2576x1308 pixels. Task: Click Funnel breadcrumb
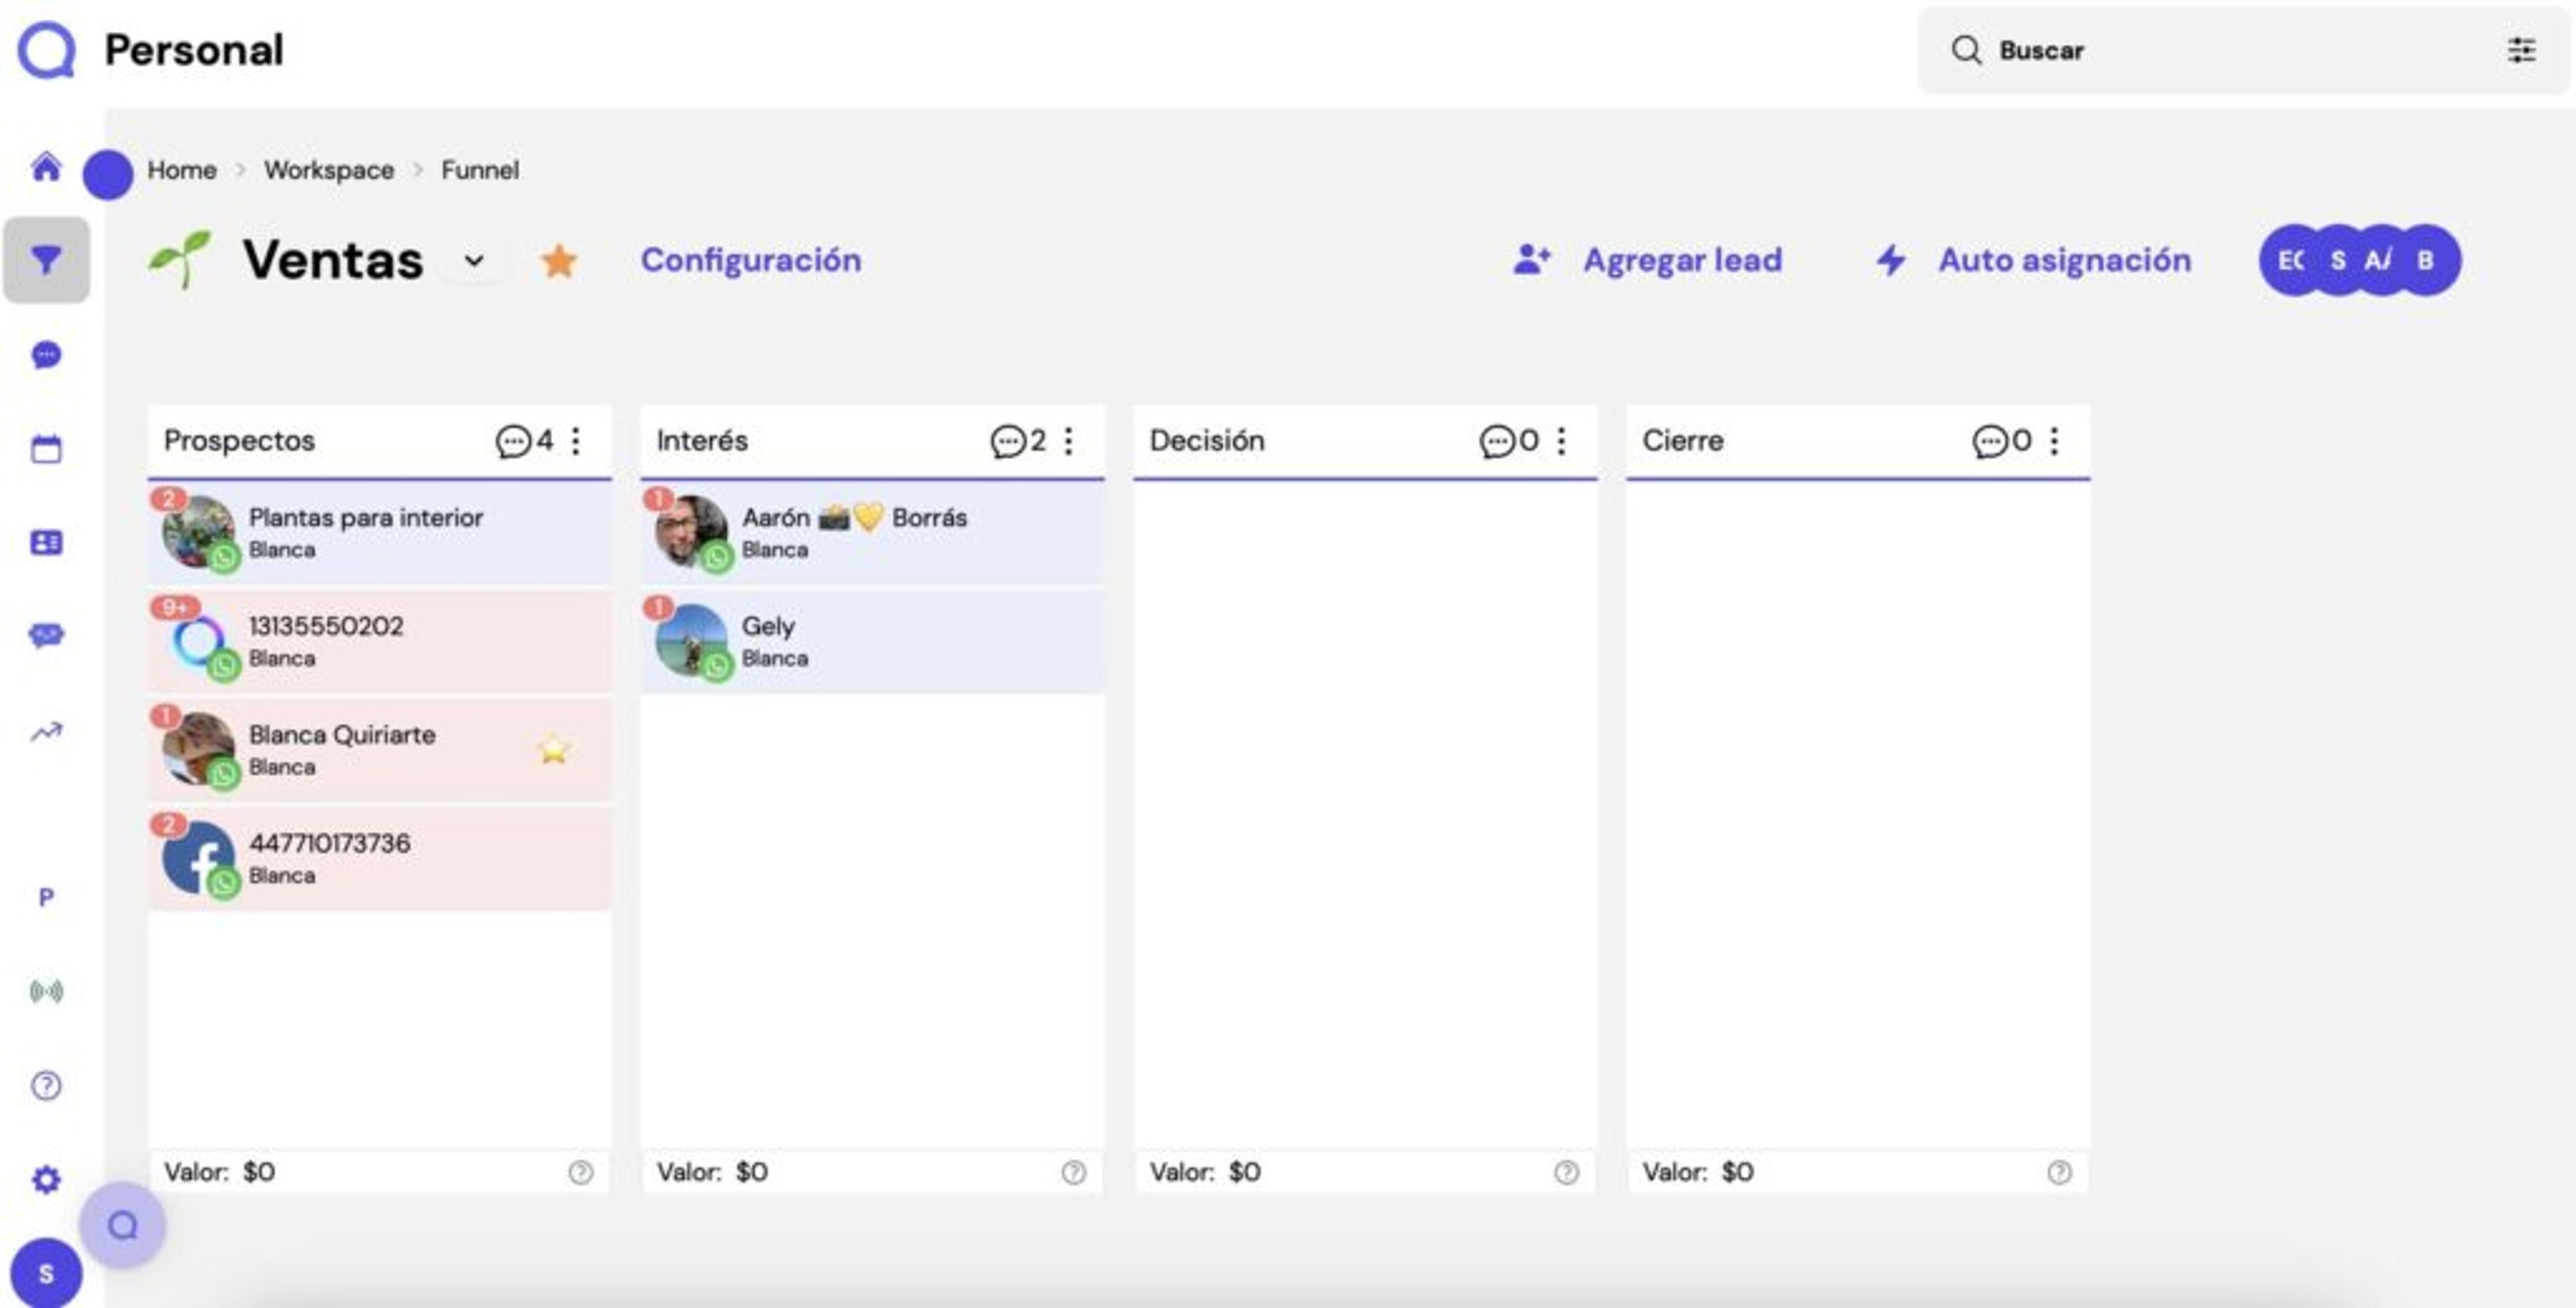coord(480,170)
